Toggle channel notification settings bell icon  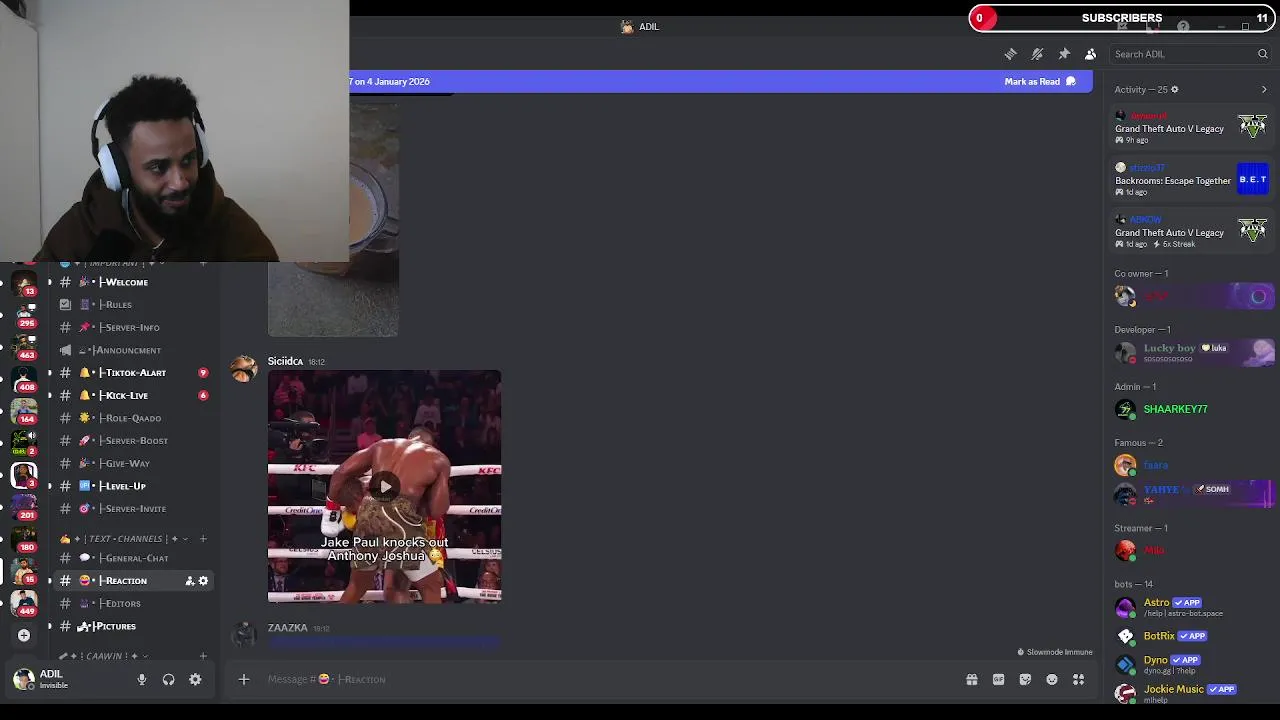coord(1037,54)
